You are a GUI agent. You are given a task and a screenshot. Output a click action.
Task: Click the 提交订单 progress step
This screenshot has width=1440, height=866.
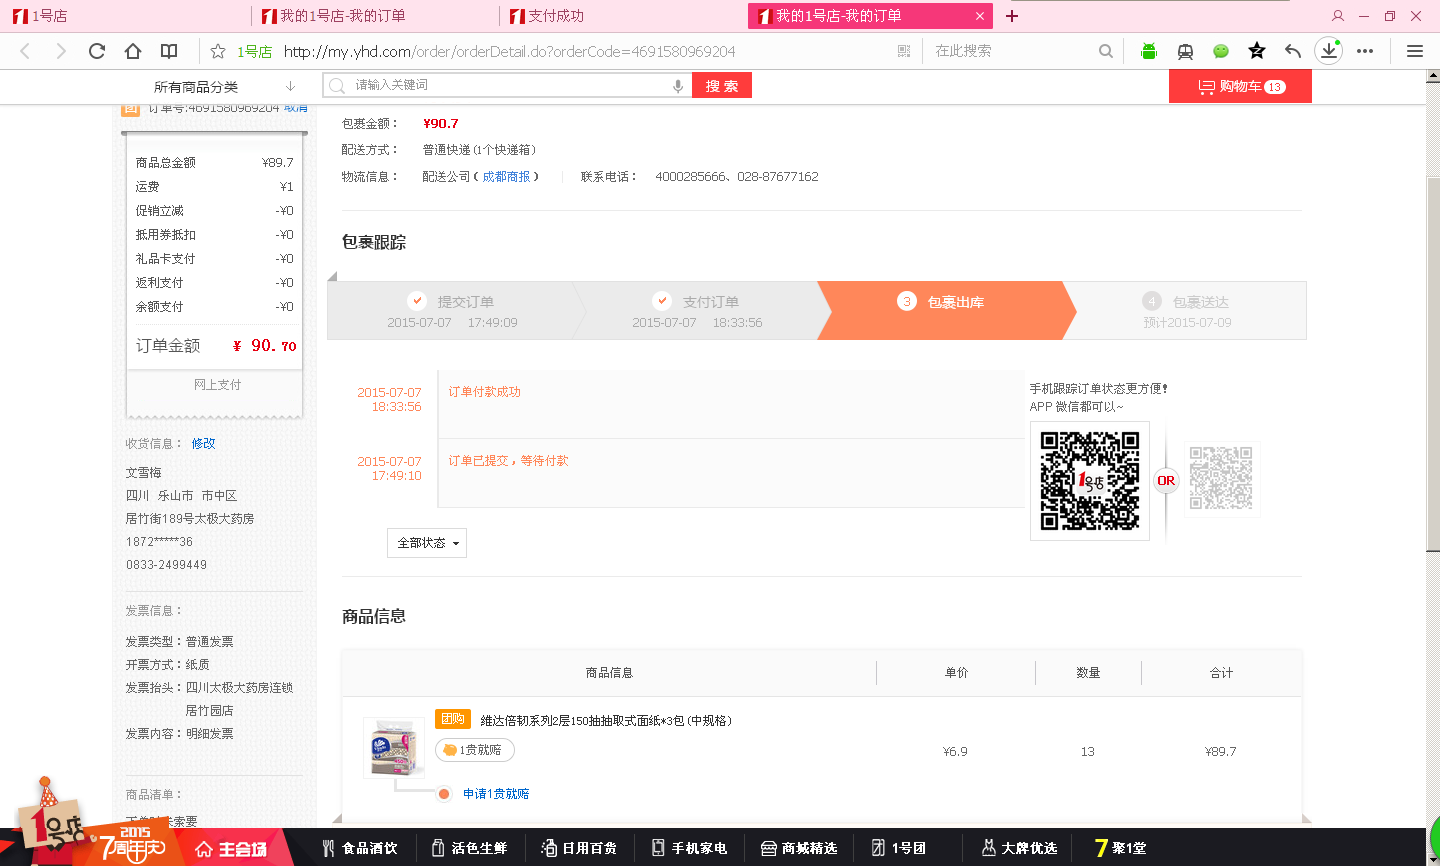point(453,311)
